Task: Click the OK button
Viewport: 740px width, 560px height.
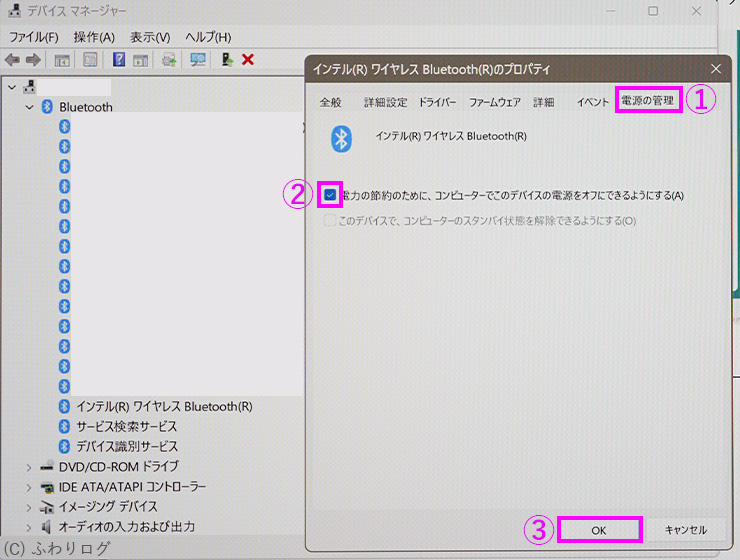Action: point(599,530)
